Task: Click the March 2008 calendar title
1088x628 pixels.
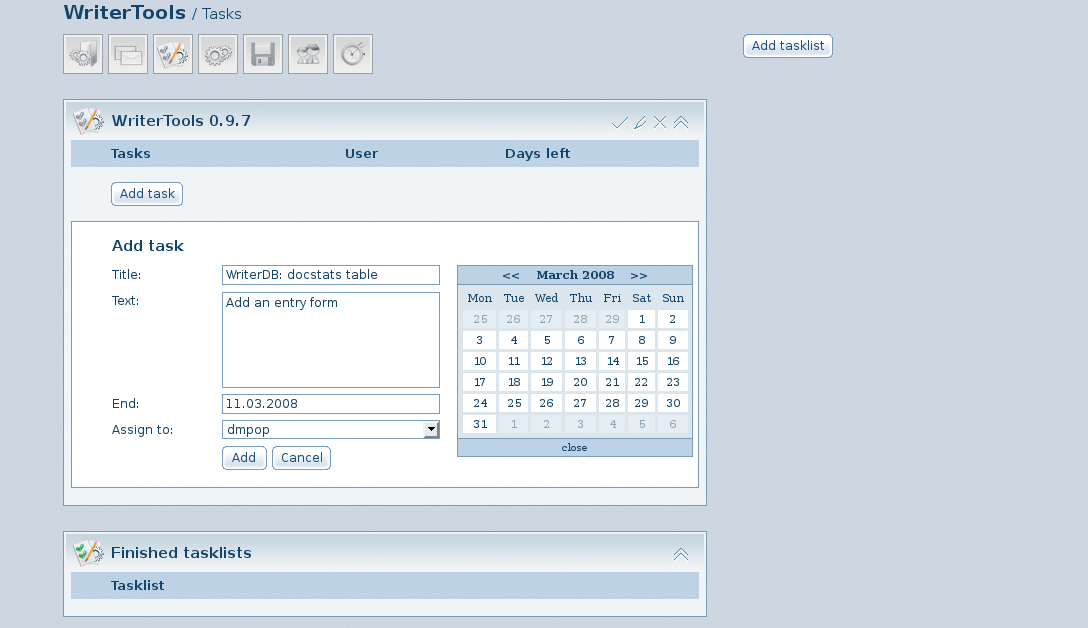Action: click(575, 275)
